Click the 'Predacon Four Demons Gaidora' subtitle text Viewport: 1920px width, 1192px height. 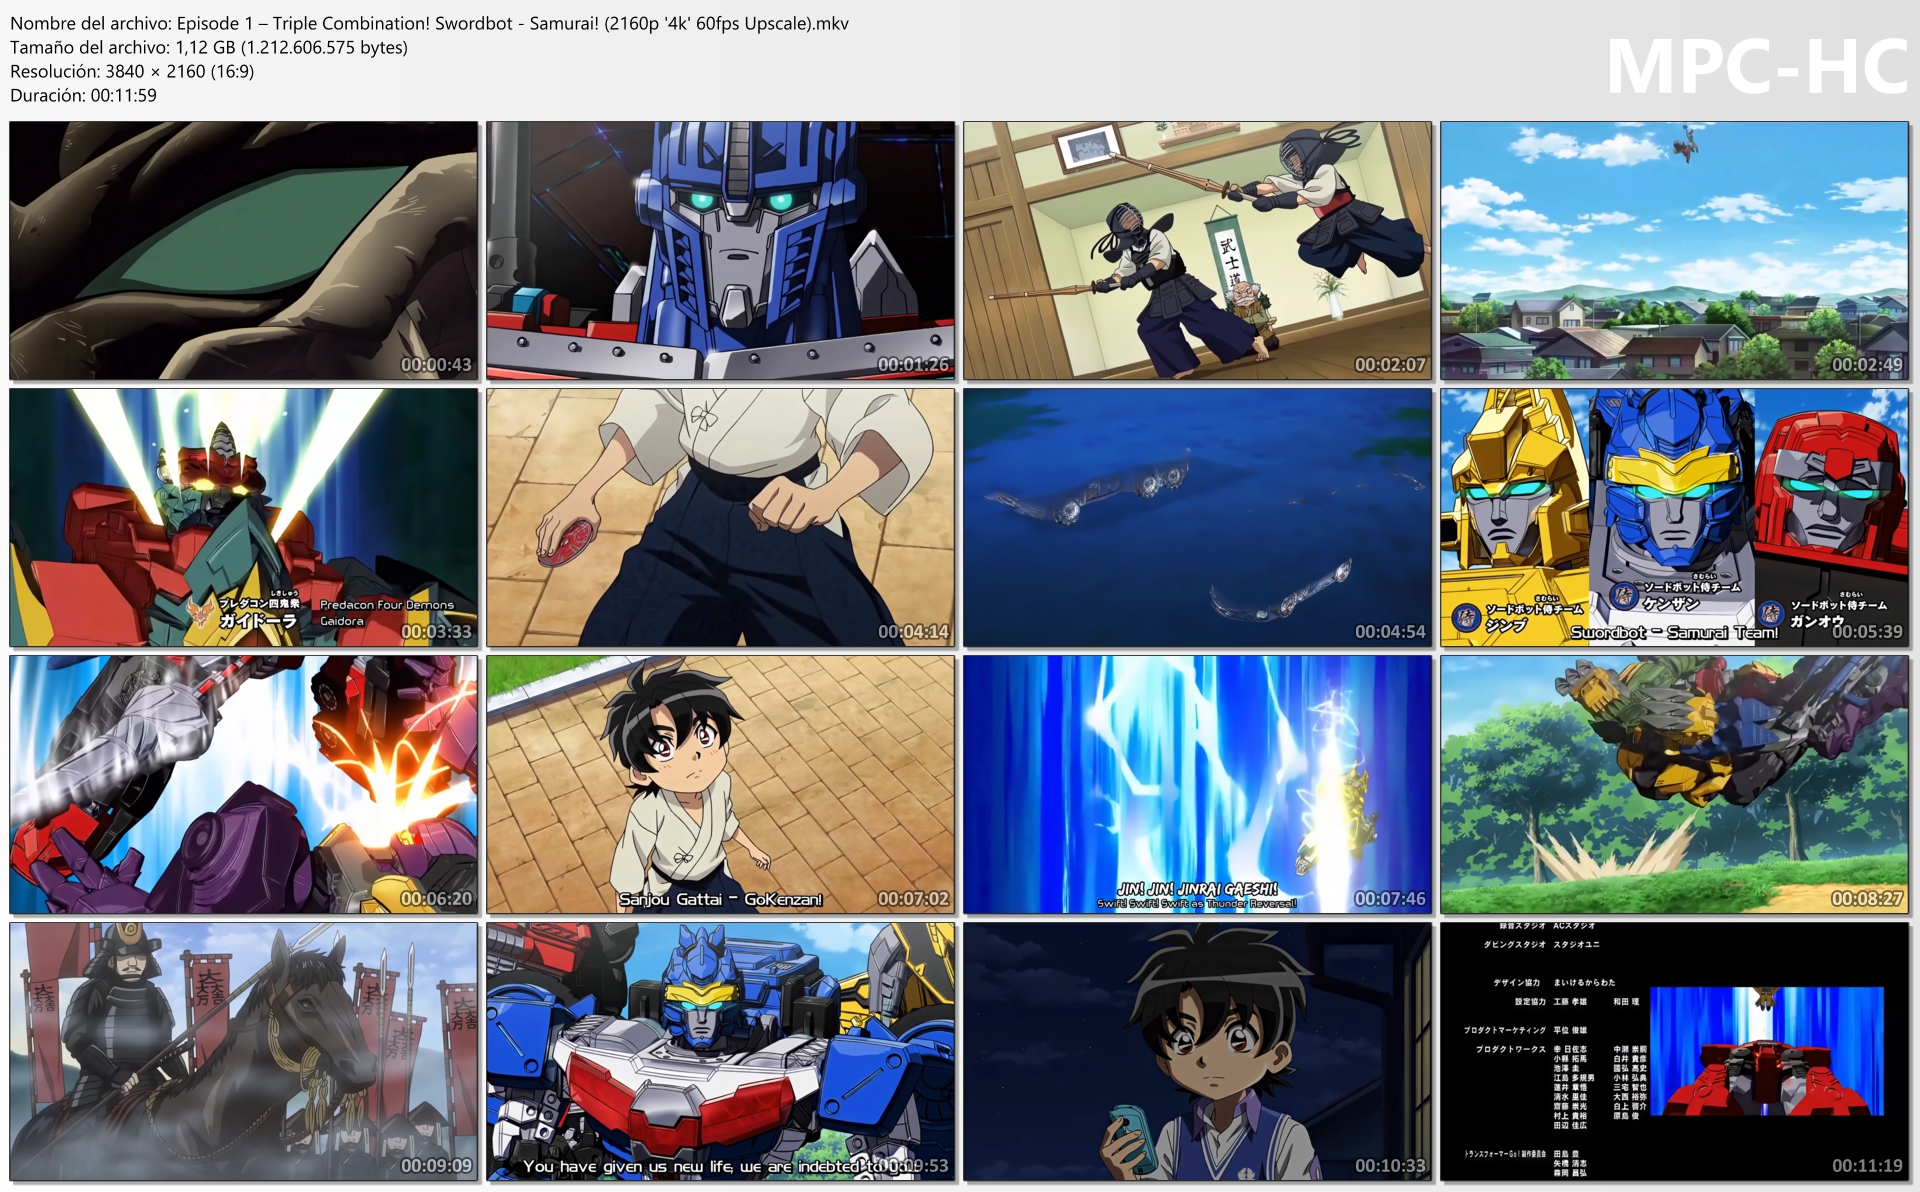(x=386, y=612)
